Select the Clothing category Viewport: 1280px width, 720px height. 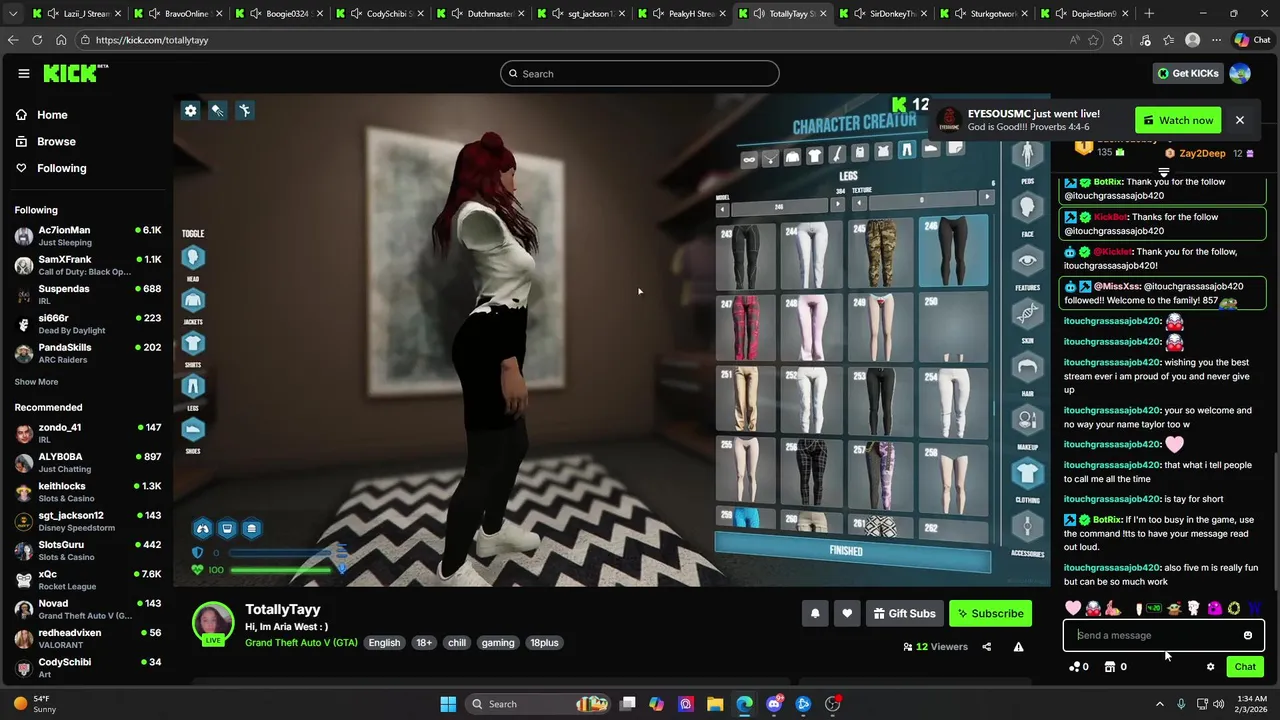[1027, 474]
